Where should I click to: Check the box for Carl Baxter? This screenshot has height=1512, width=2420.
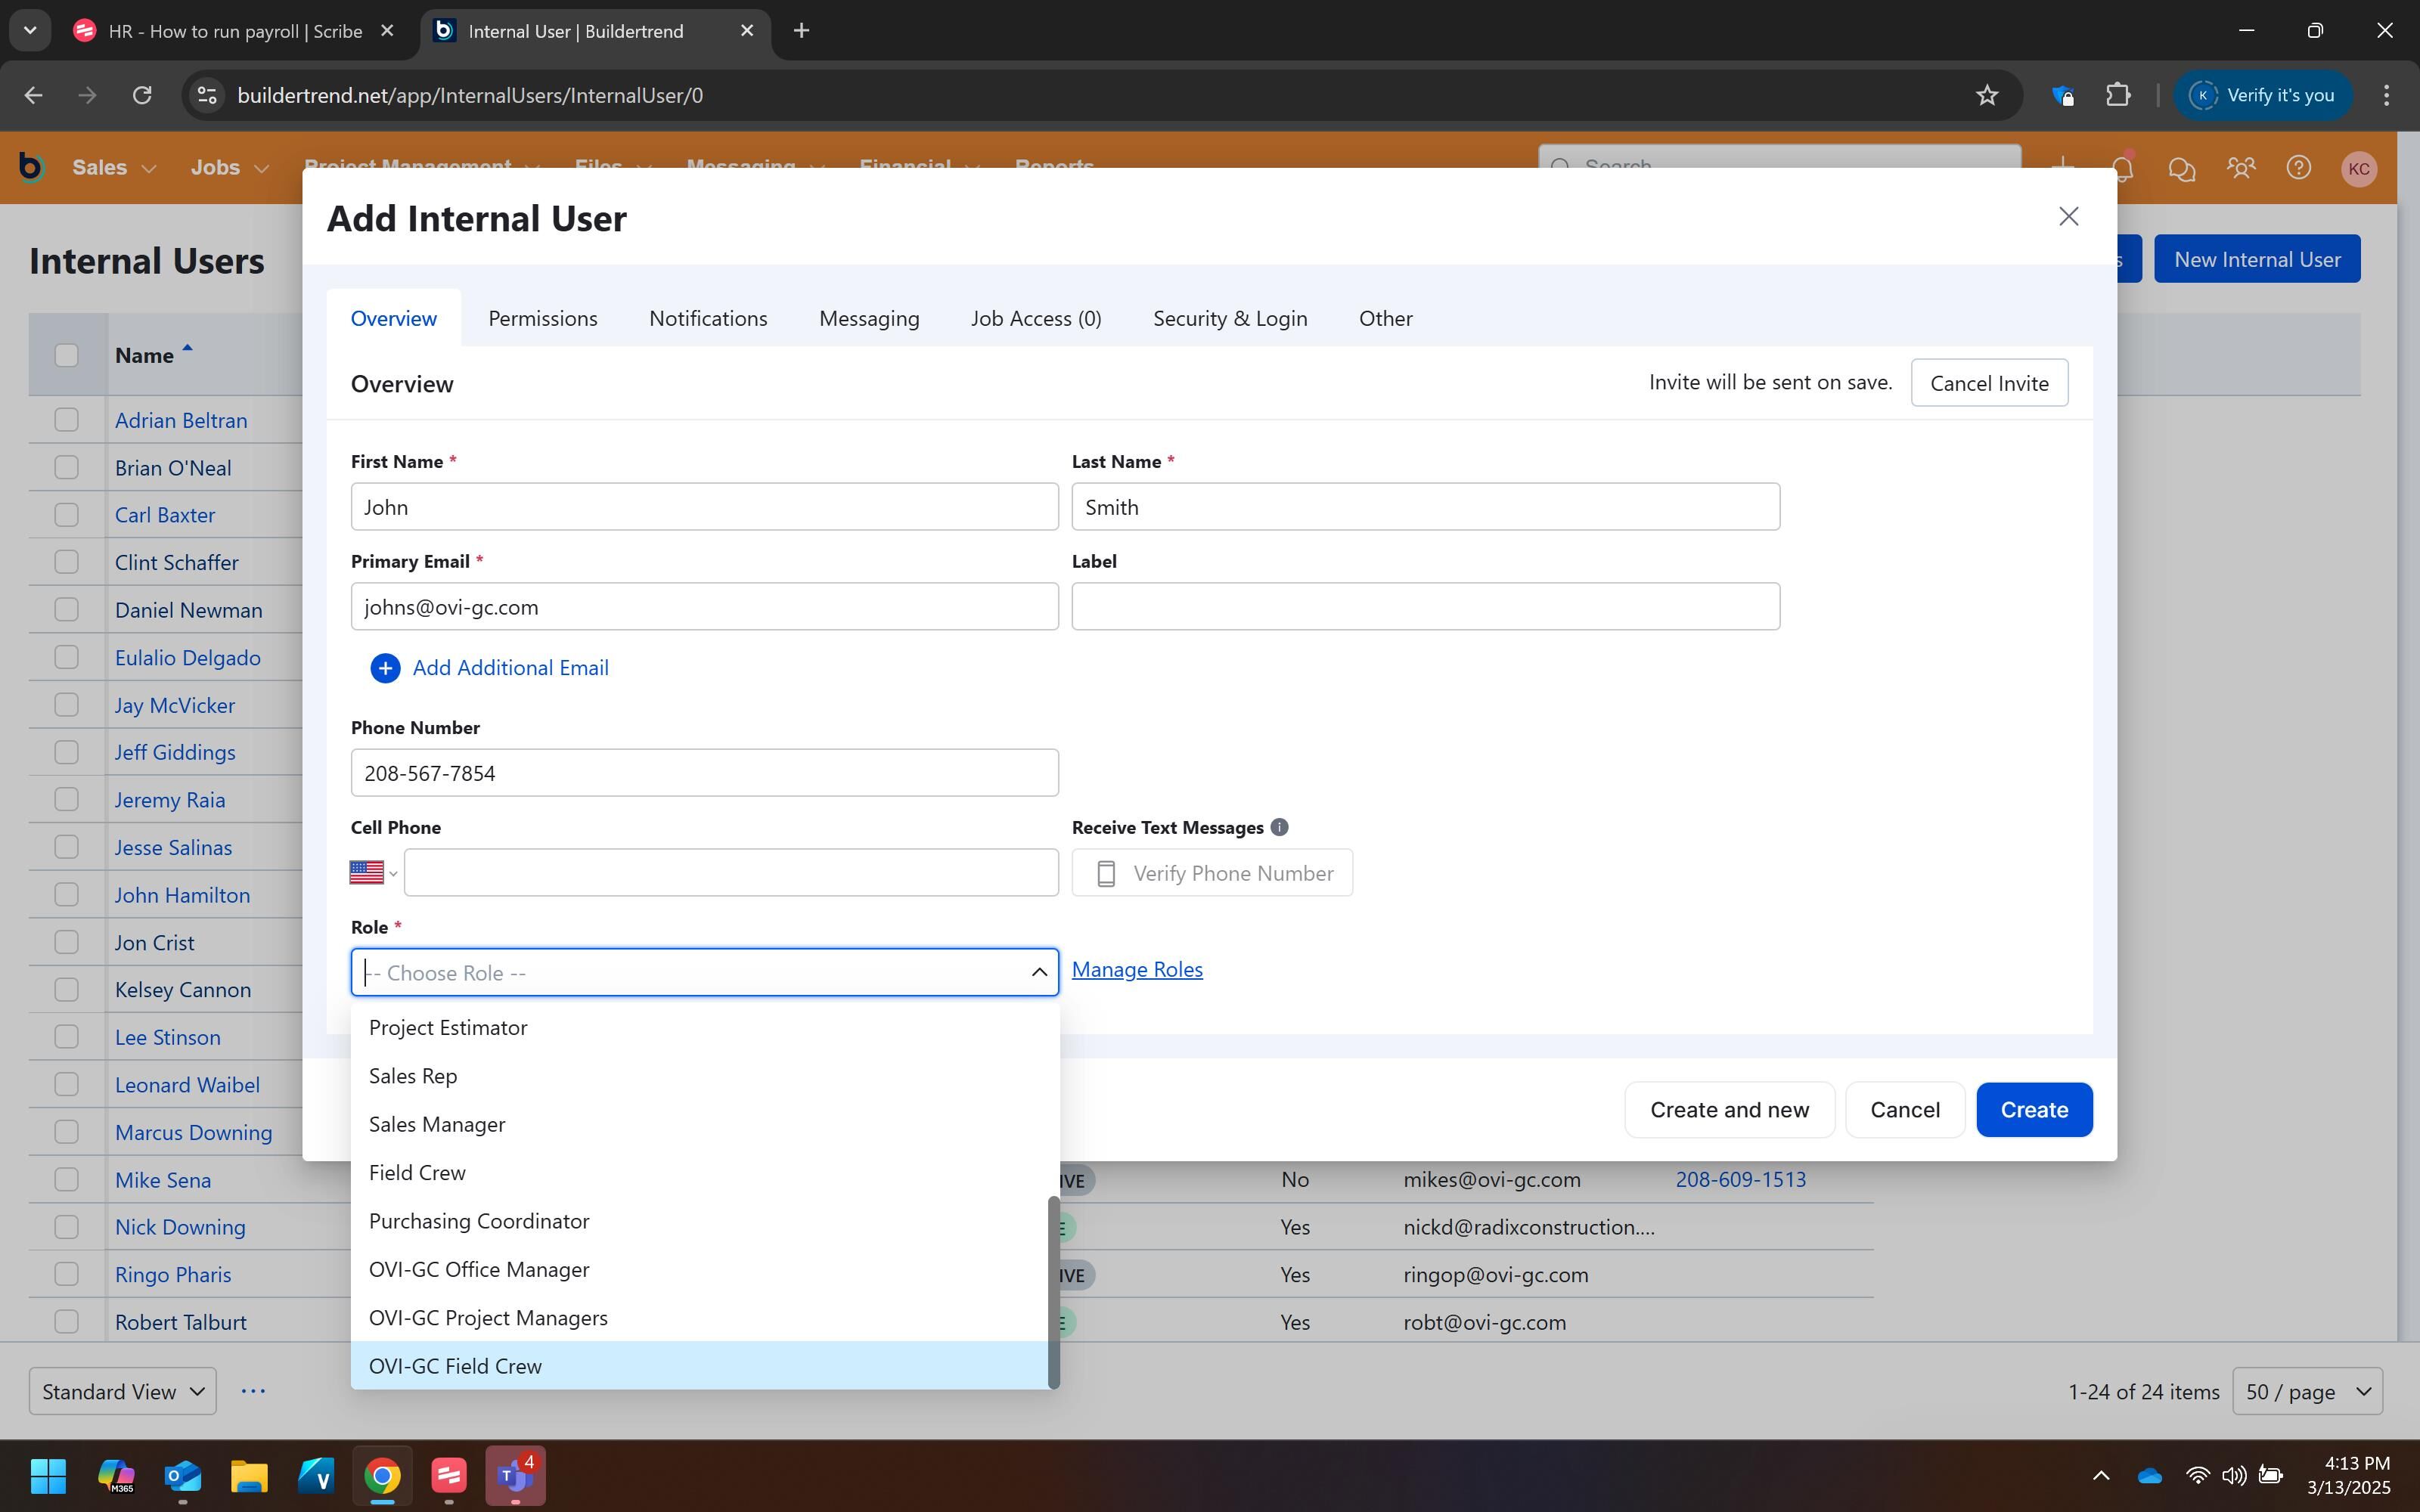pos(66,515)
